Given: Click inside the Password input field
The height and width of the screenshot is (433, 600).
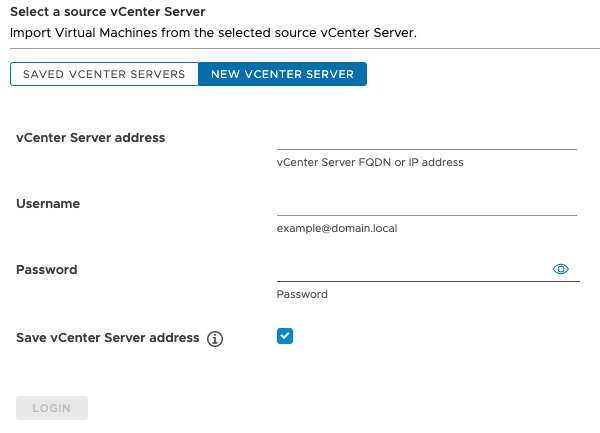Looking at the screenshot, I should pyautogui.click(x=410, y=270).
